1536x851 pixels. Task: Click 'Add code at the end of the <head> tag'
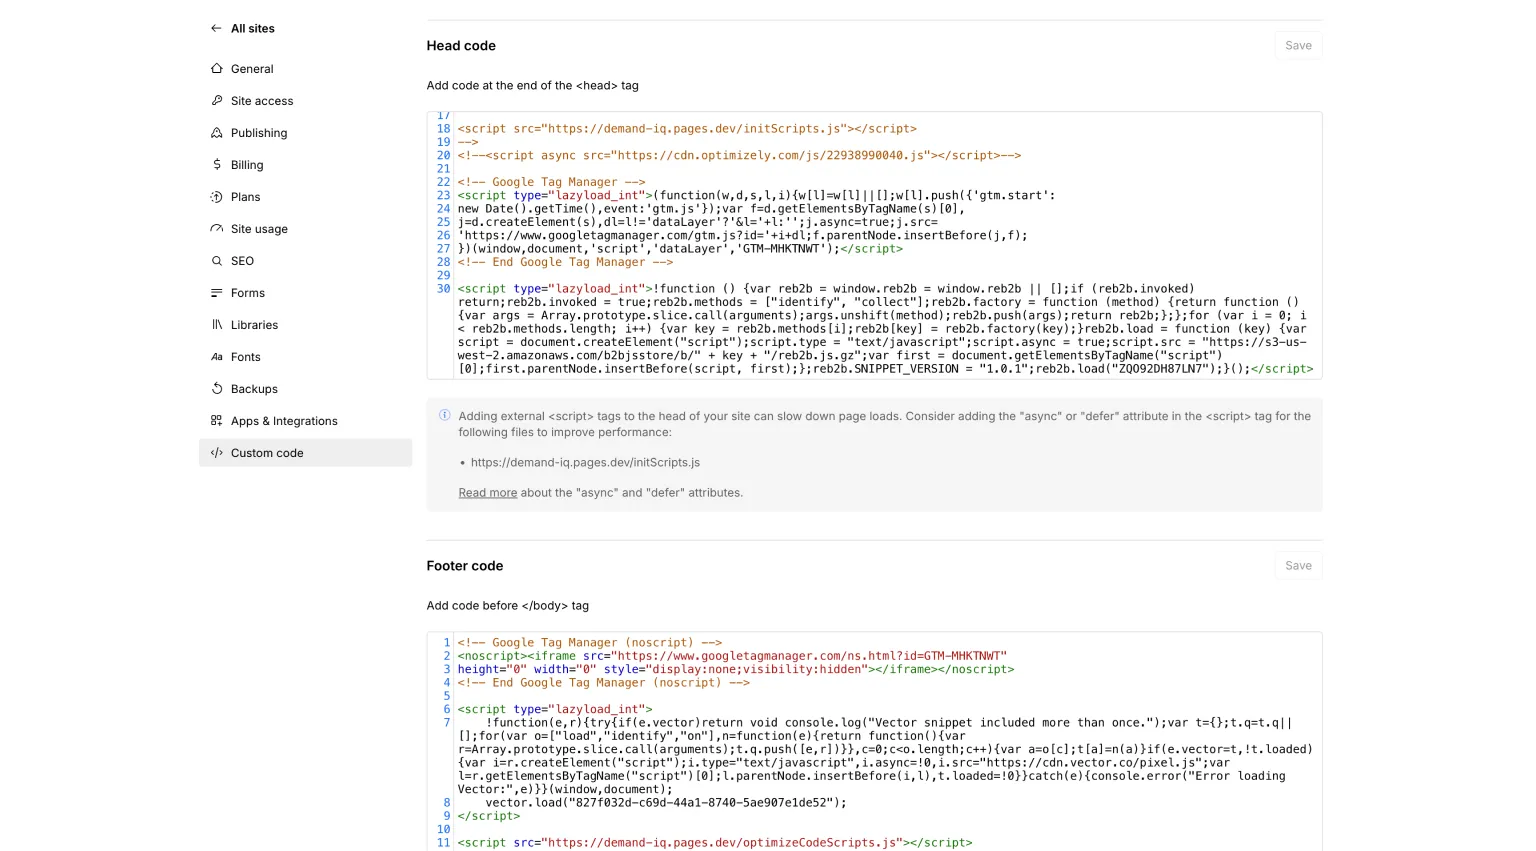point(533,86)
